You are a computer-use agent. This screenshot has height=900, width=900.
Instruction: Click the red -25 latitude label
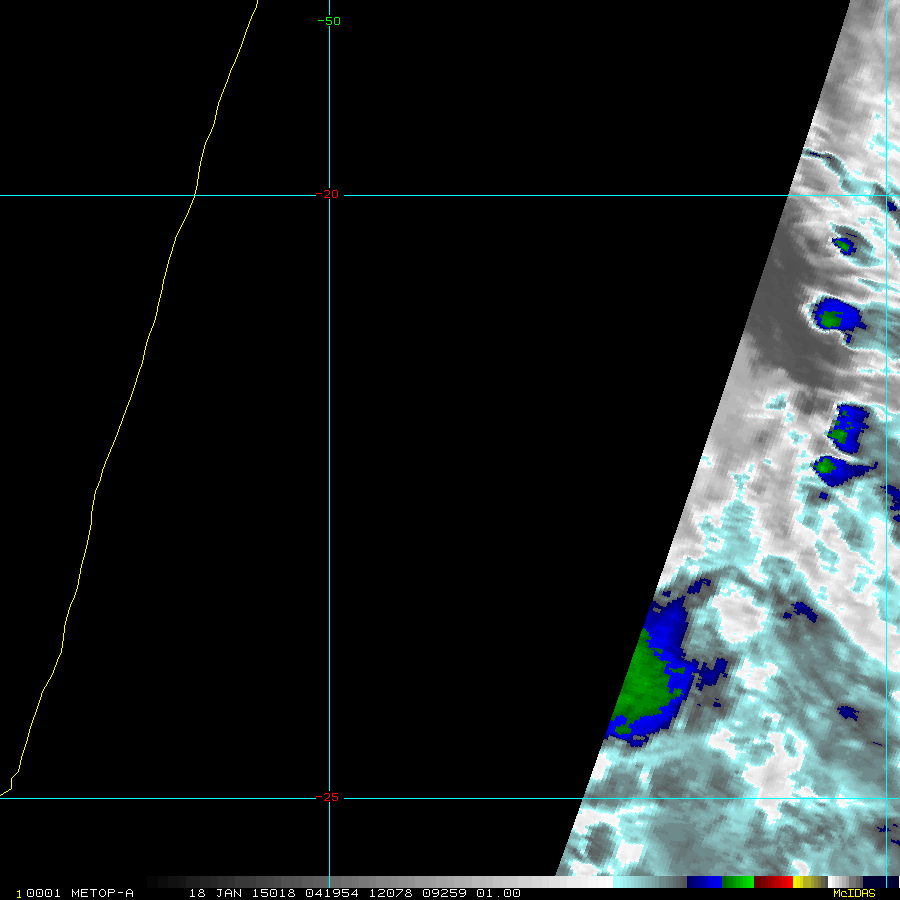329,797
